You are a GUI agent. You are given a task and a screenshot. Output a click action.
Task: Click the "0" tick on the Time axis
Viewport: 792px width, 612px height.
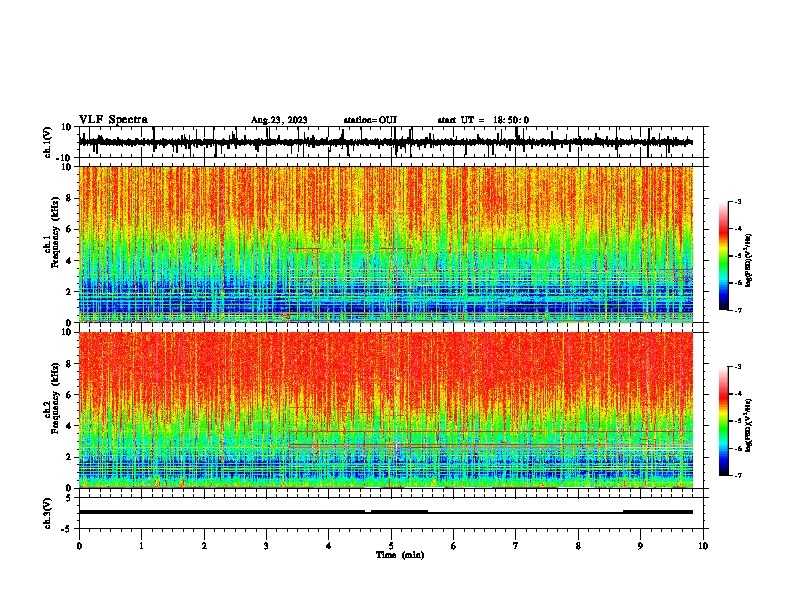click(79, 546)
